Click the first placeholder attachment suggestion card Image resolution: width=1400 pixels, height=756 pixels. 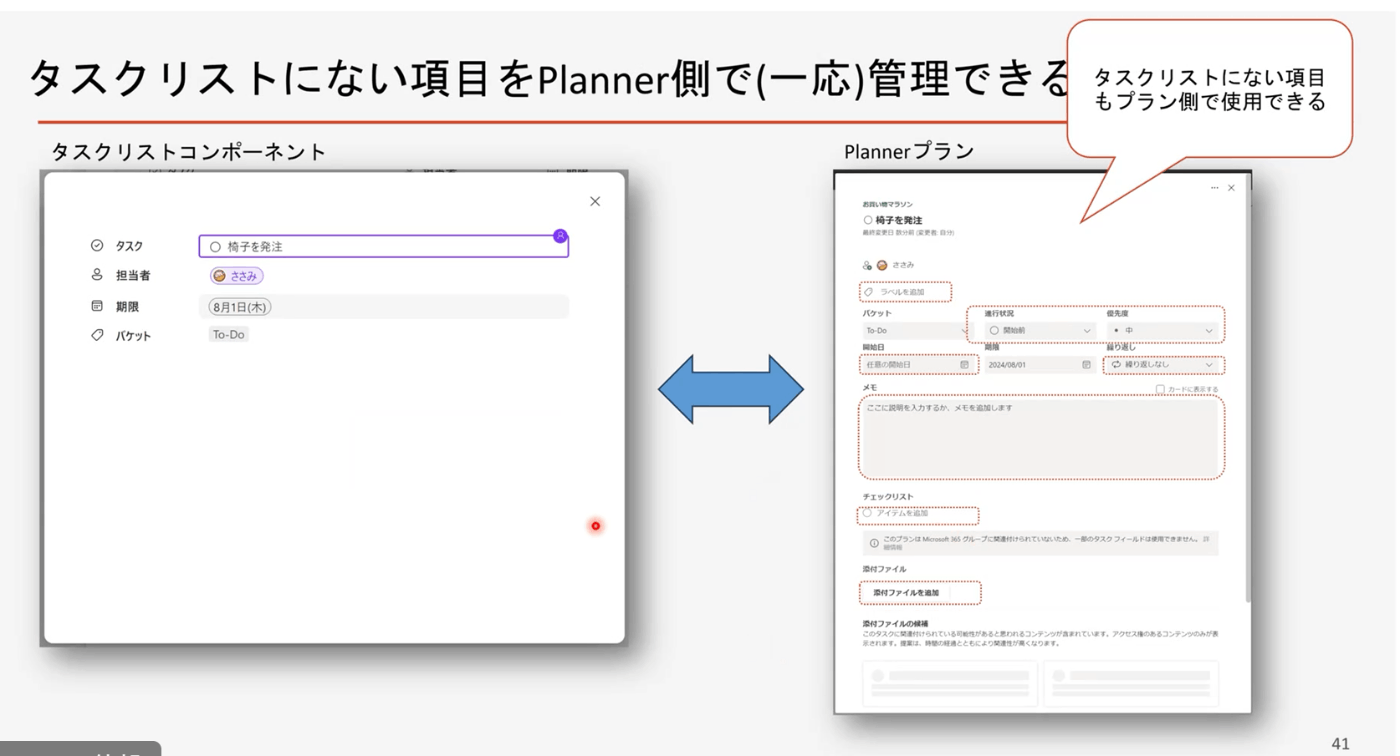[950, 685]
